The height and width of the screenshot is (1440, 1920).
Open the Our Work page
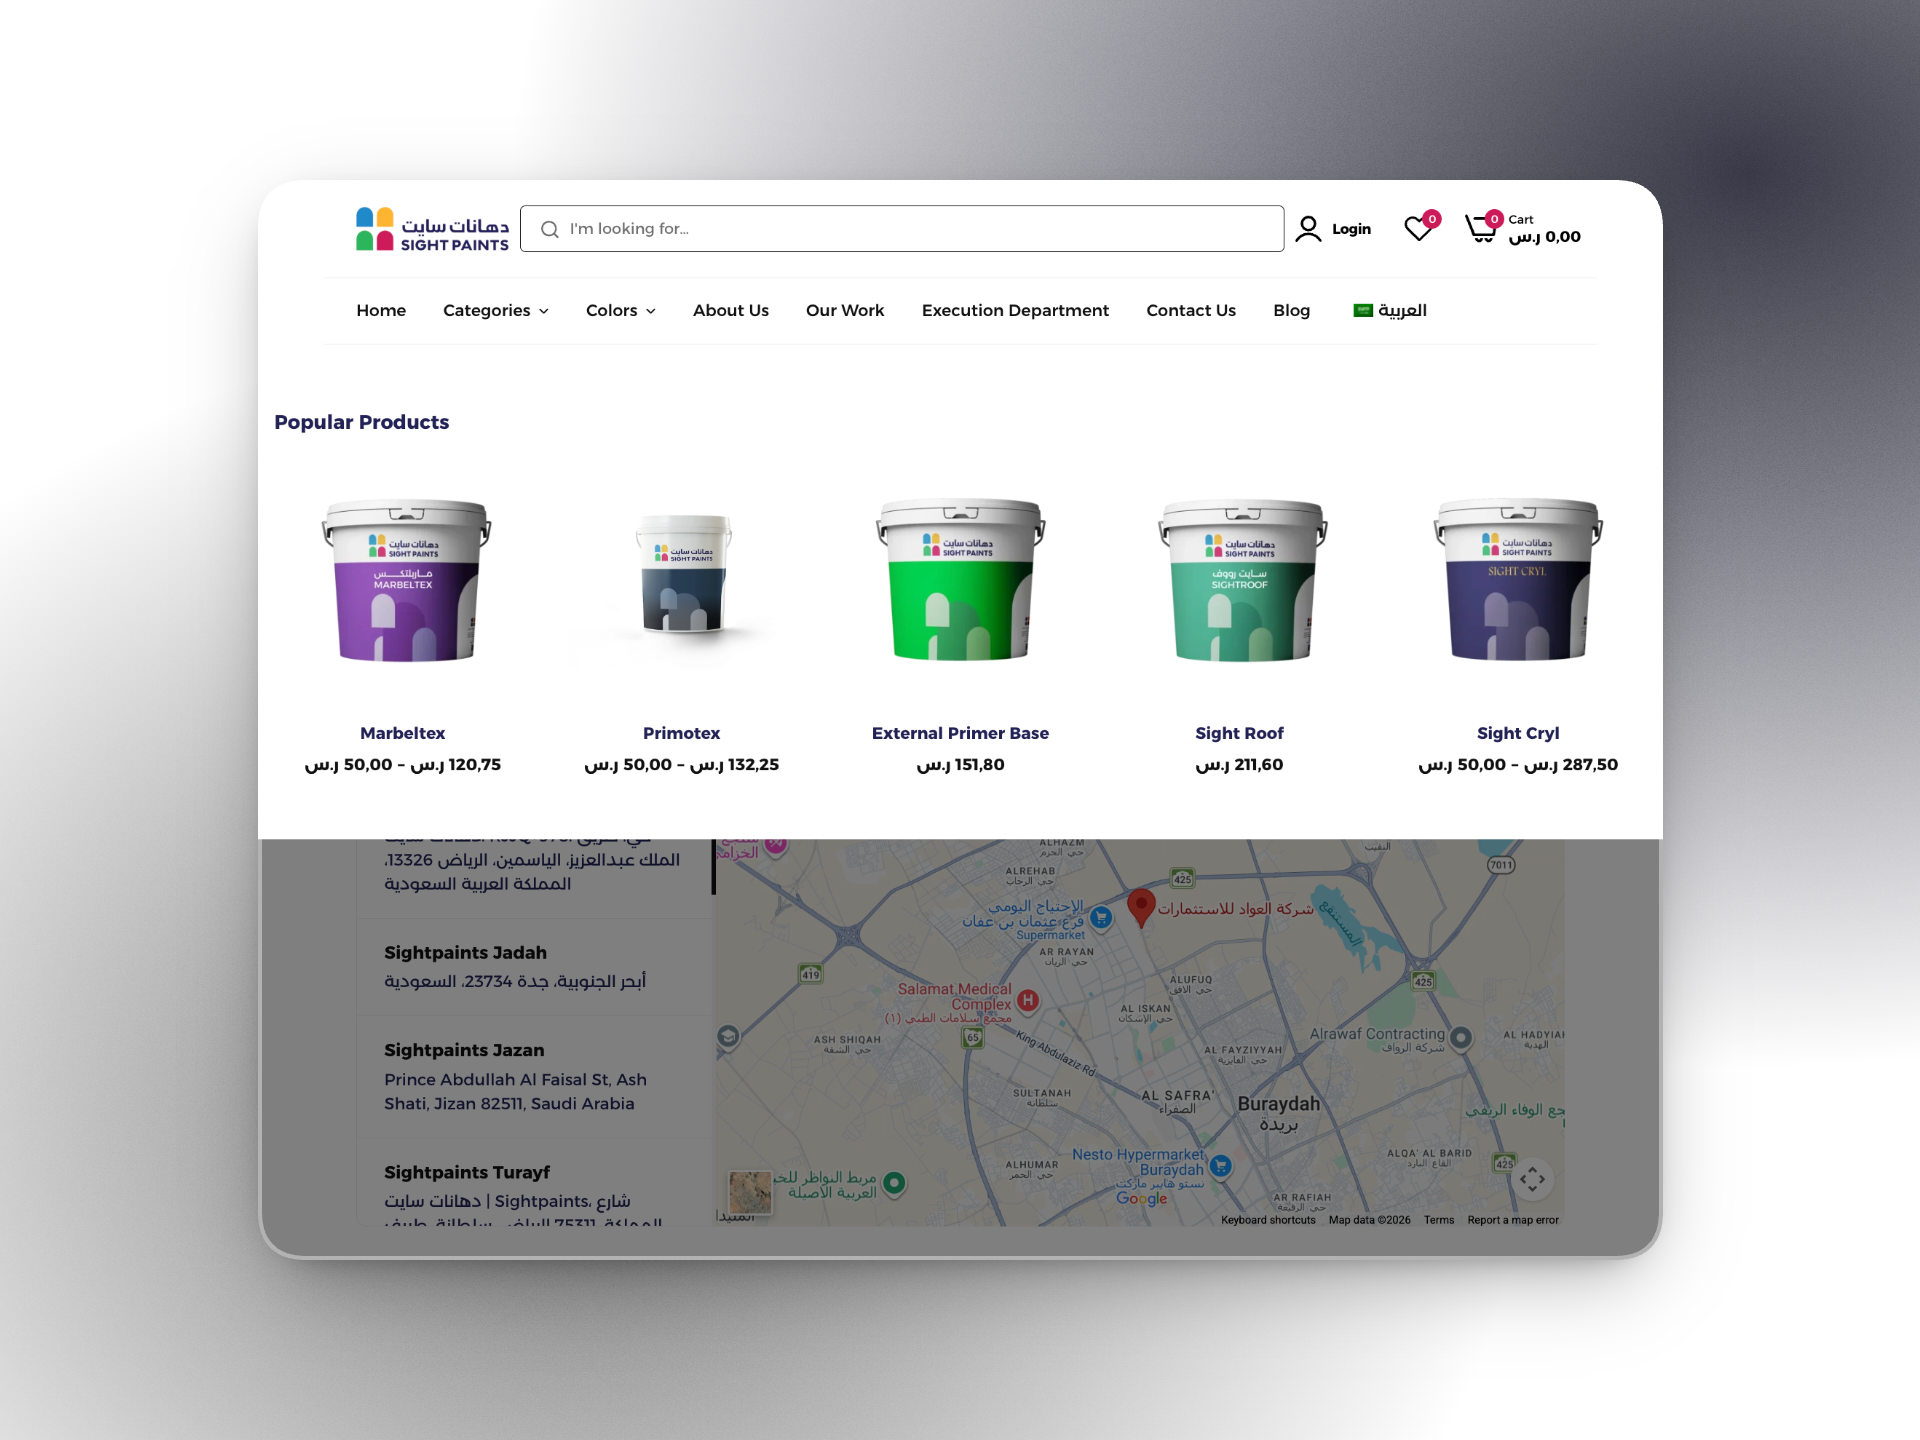coord(845,311)
